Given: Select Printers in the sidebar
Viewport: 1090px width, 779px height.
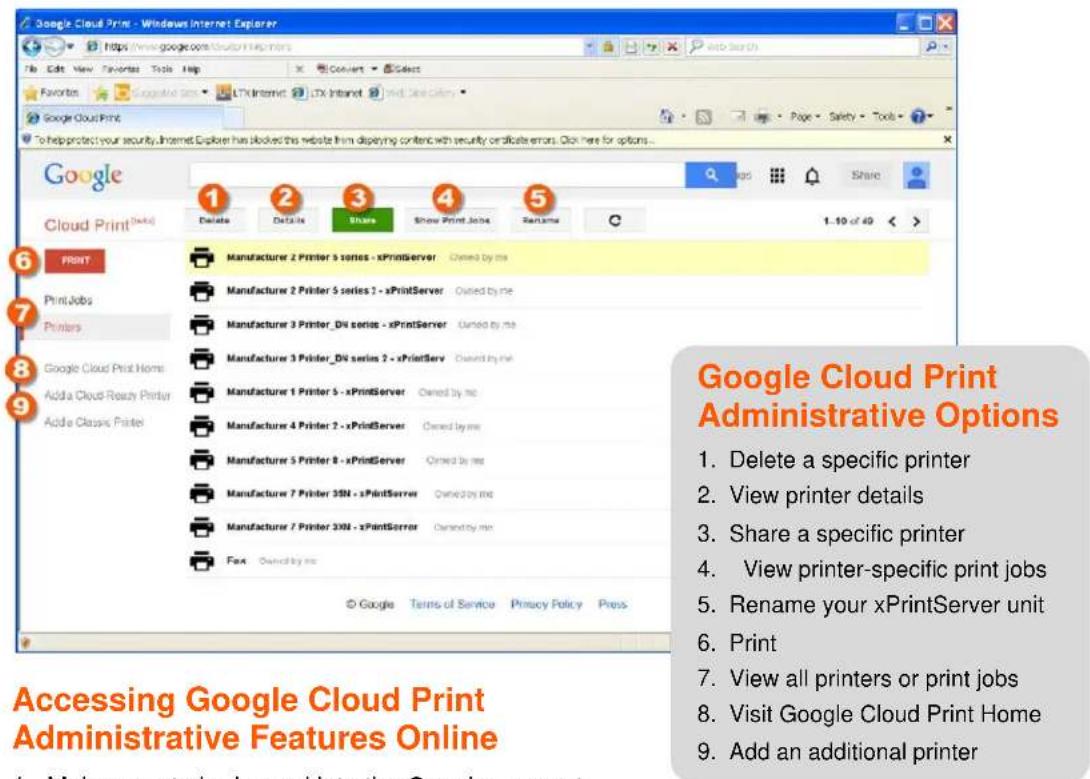Looking at the screenshot, I should tap(63, 327).
